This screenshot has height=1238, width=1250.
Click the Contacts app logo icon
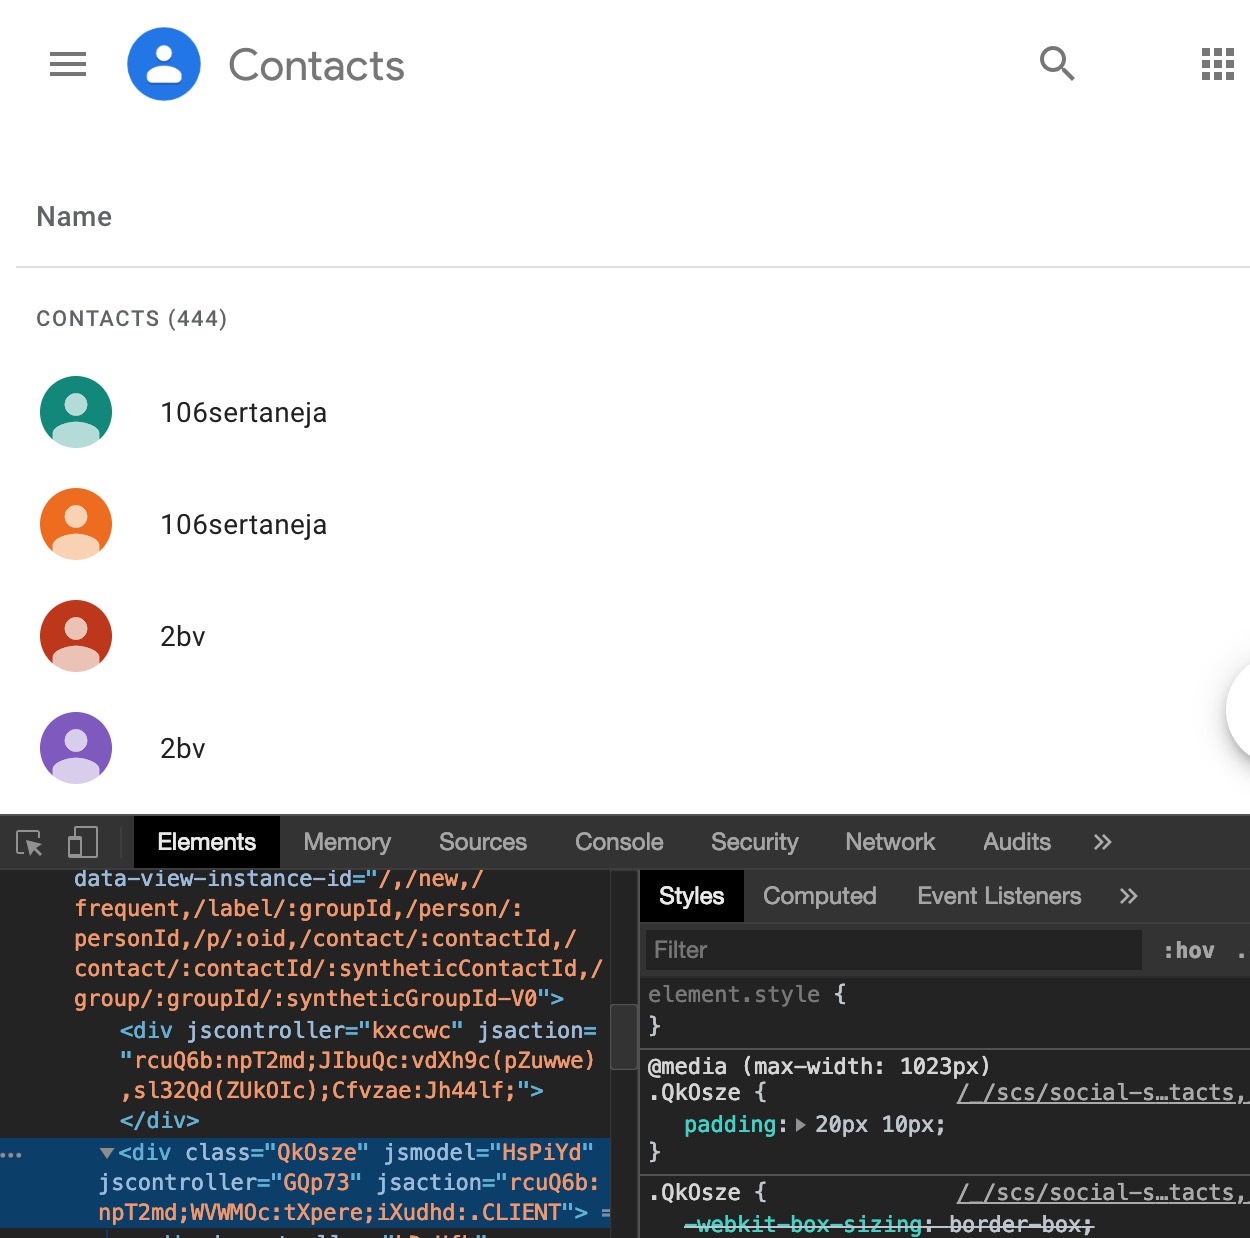coord(164,63)
